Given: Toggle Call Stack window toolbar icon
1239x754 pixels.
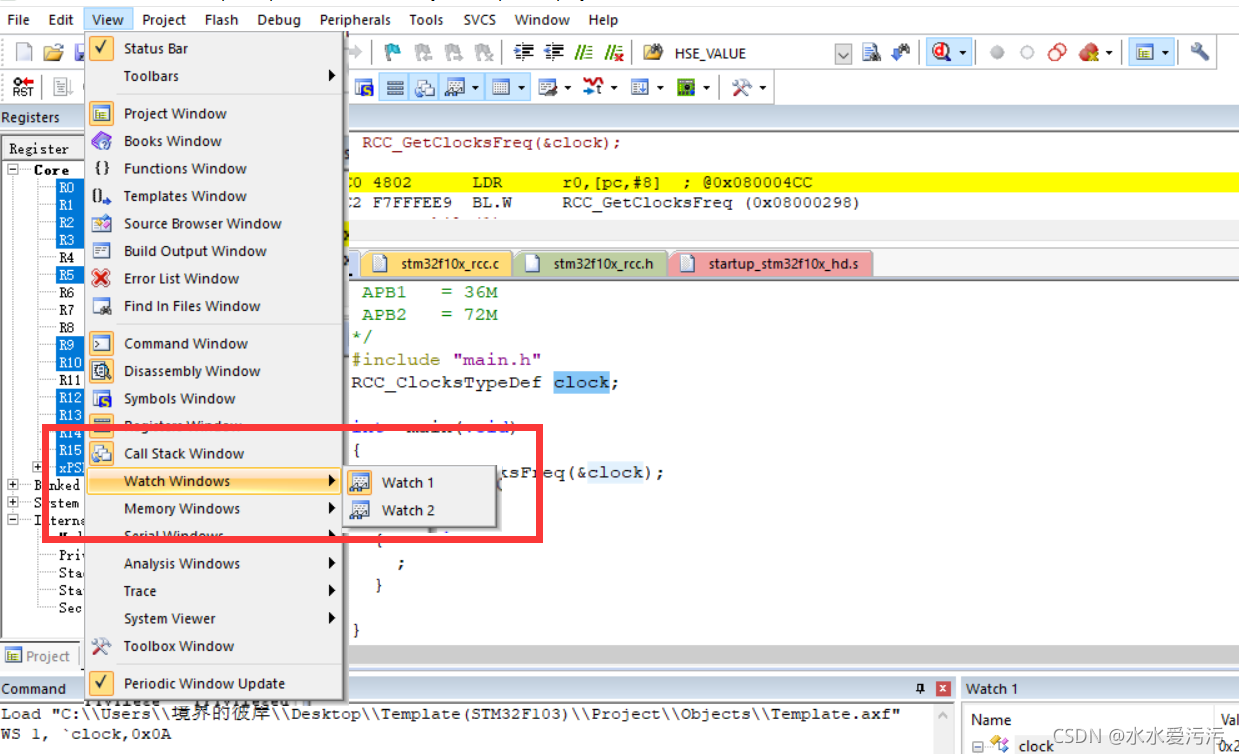Looking at the screenshot, I should point(425,88).
